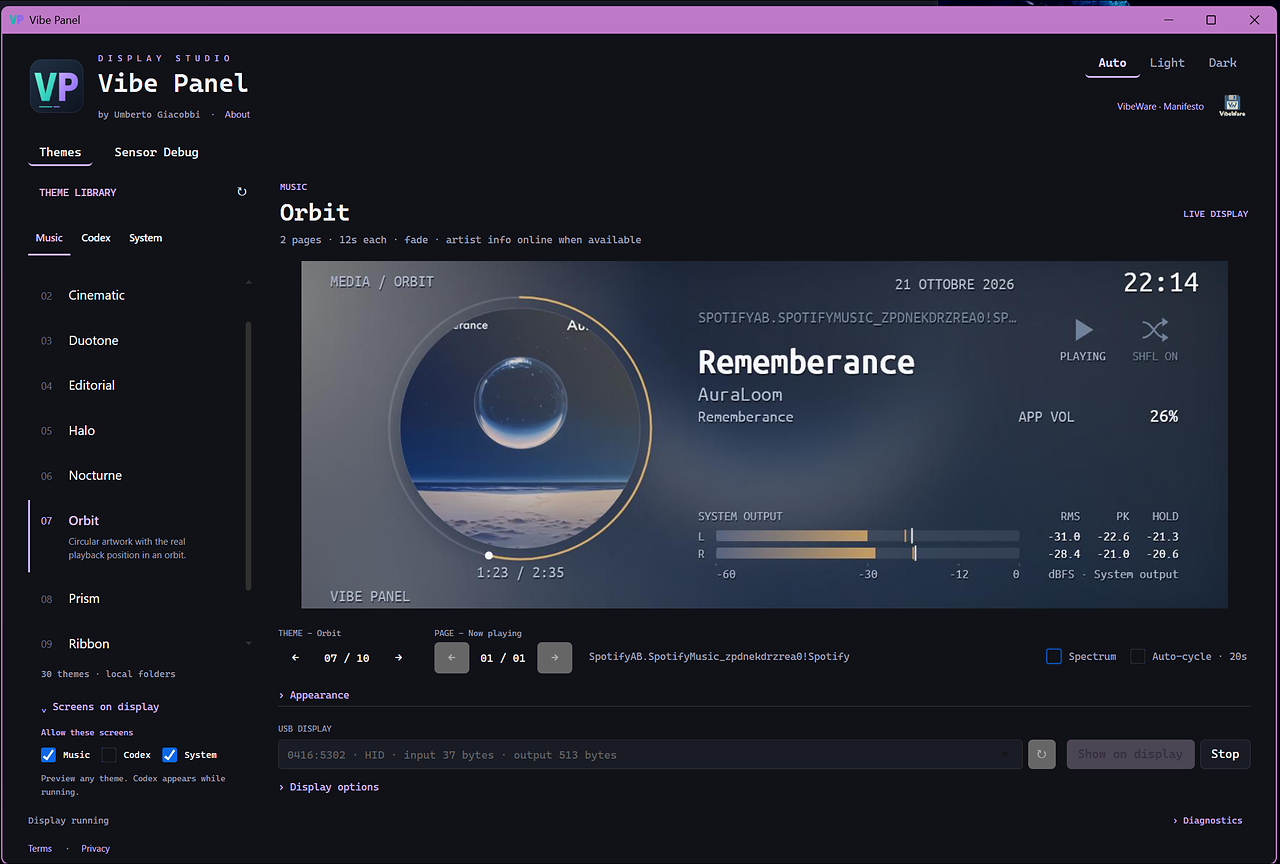1280x864 pixels.
Task: Open the VibeWare floppy disk icon
Action: 1232,106
